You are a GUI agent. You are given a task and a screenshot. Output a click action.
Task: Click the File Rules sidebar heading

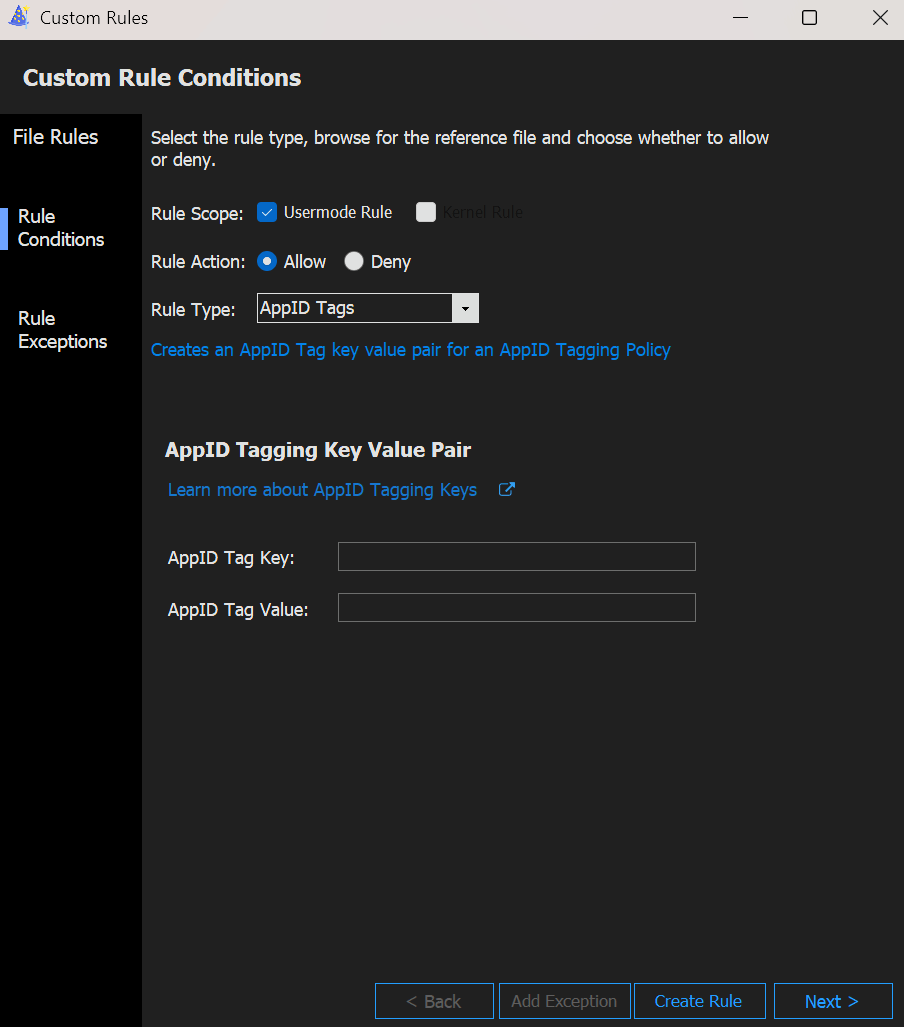pyautogui.click(x=56, y=137)
